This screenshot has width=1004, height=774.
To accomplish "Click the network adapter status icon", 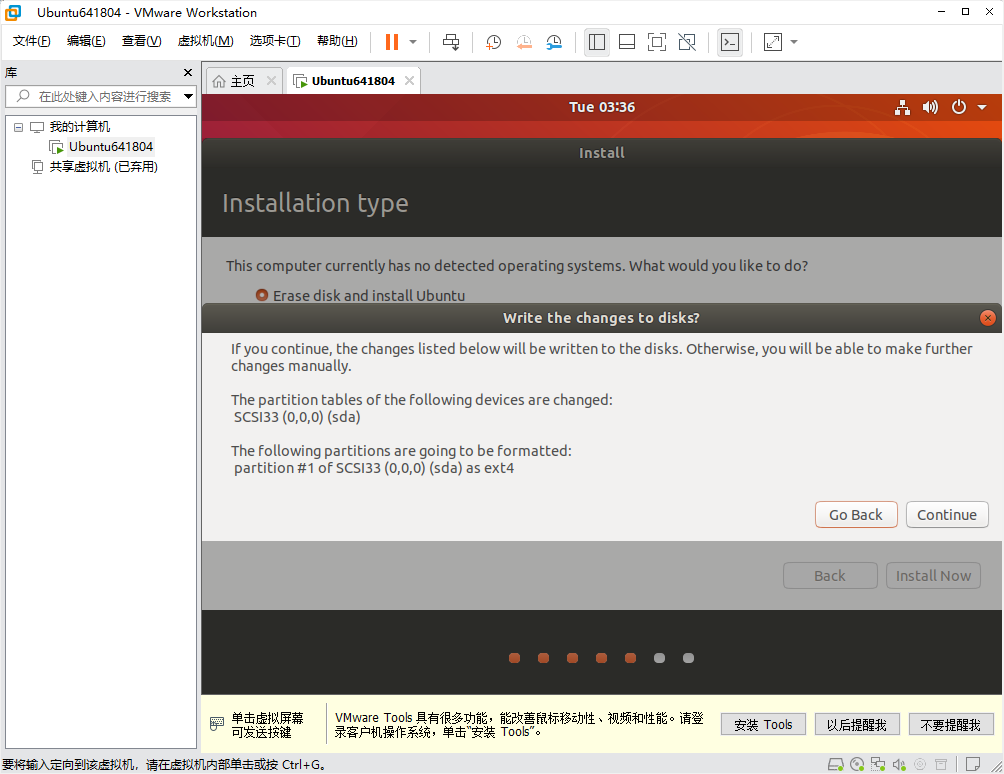I will point(879,763).
